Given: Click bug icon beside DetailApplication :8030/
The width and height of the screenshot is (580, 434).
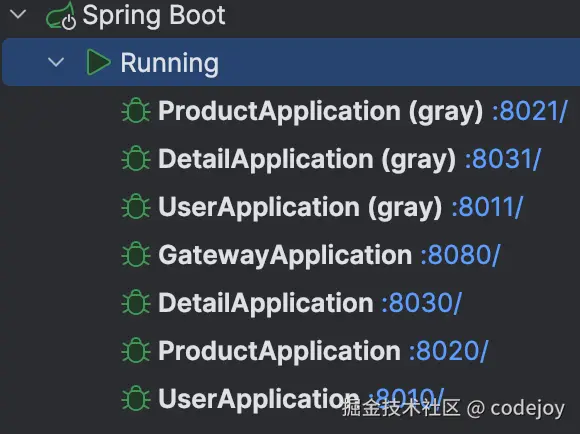Looking at the screenshot, I should (136, 303).
